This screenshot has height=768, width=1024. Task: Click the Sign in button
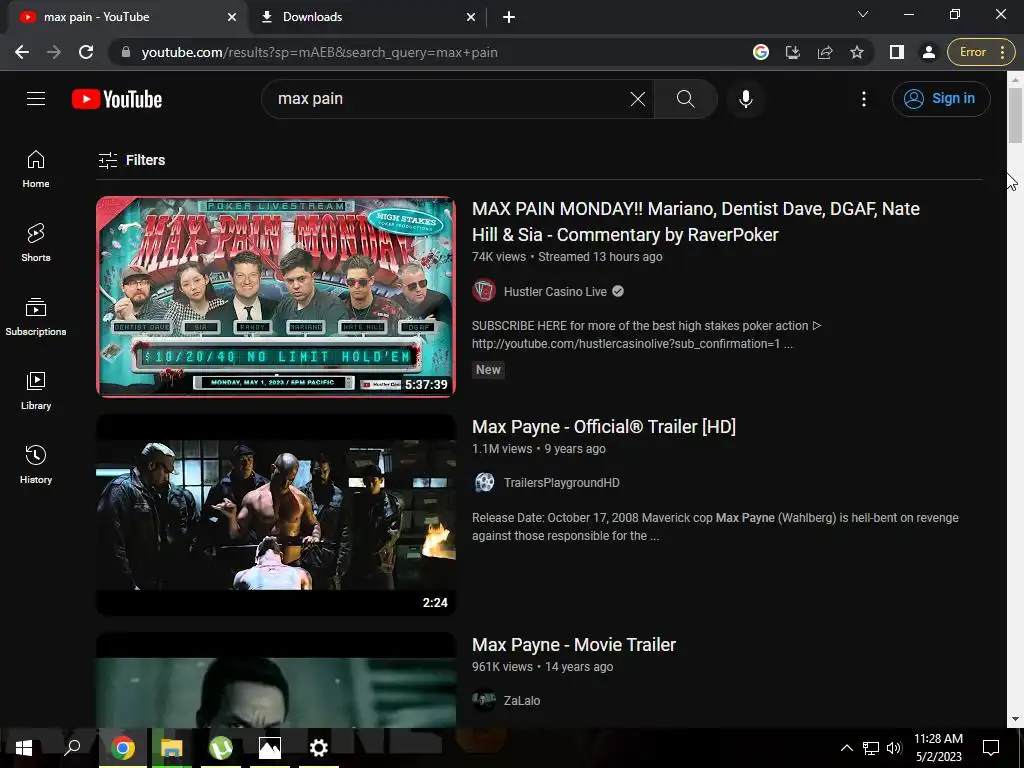tap(941, 99)
